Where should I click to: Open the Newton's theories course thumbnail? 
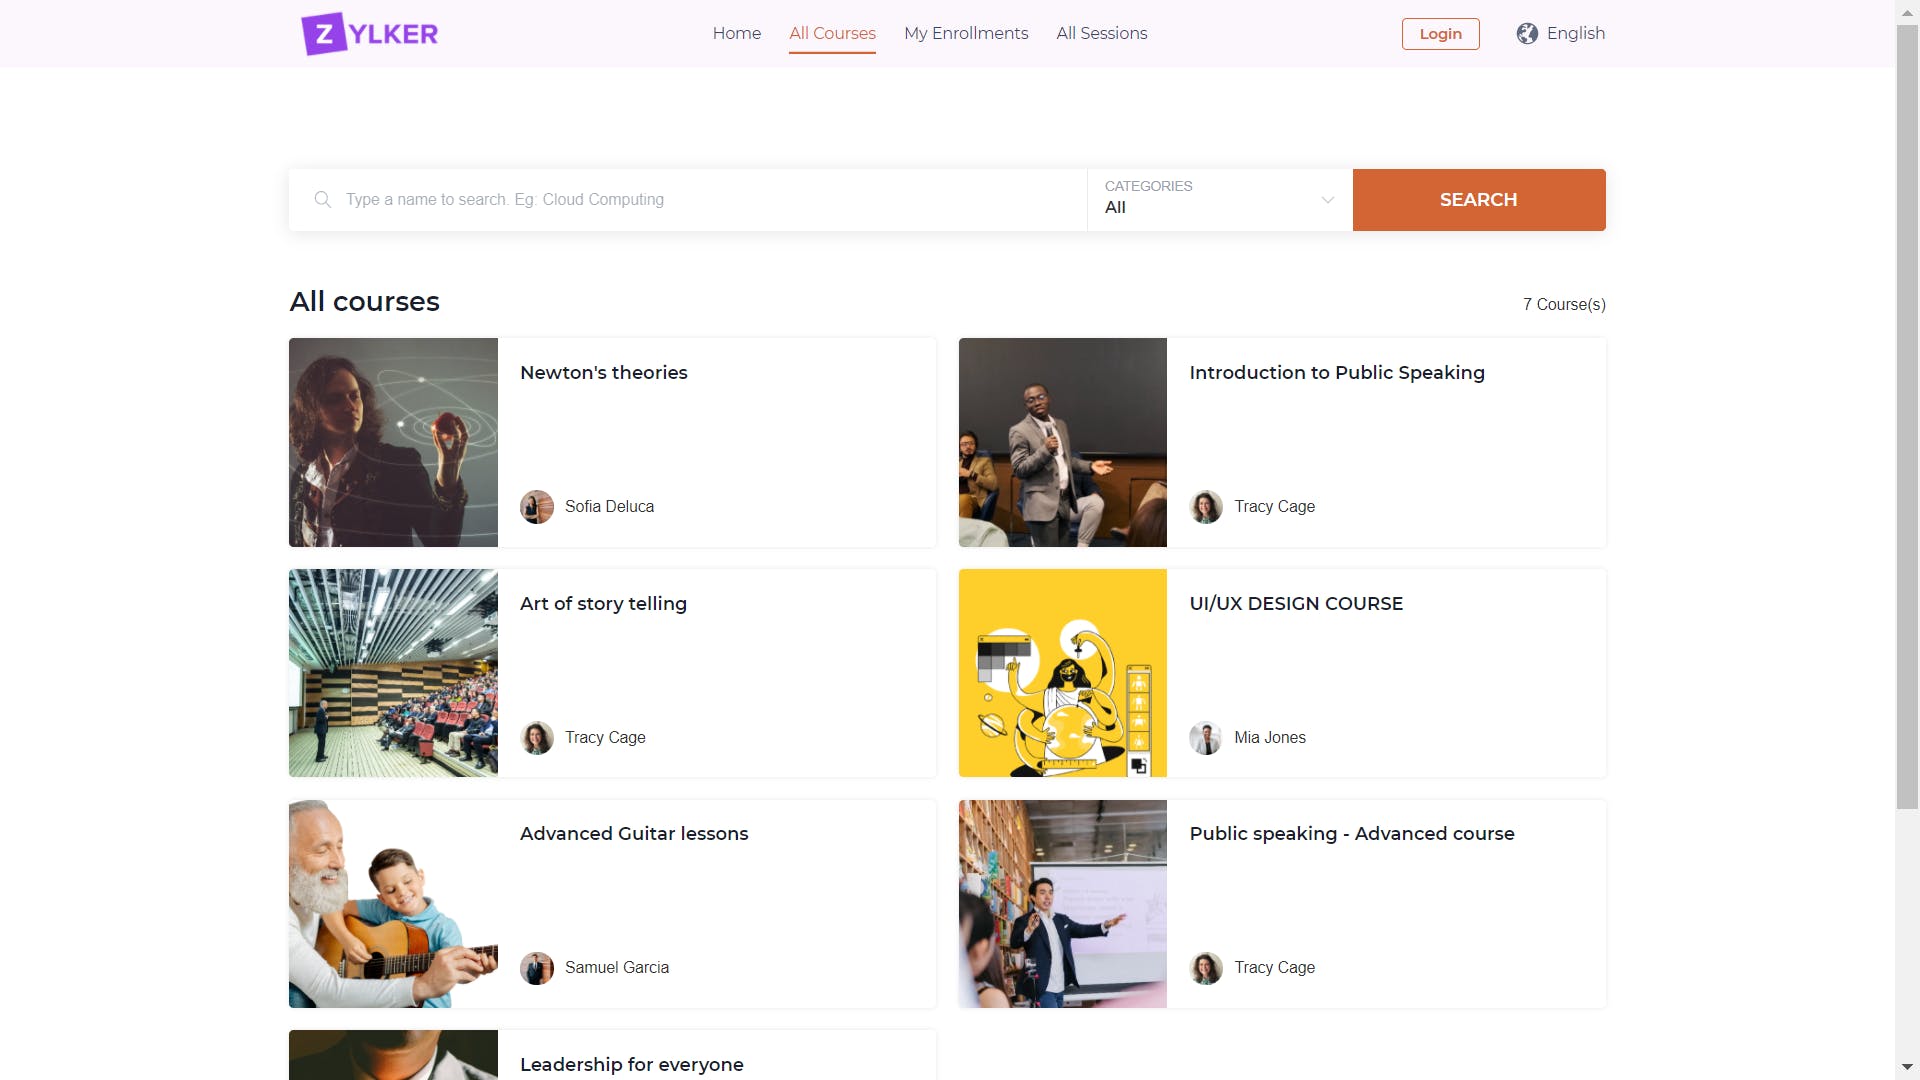coord(393,443)
